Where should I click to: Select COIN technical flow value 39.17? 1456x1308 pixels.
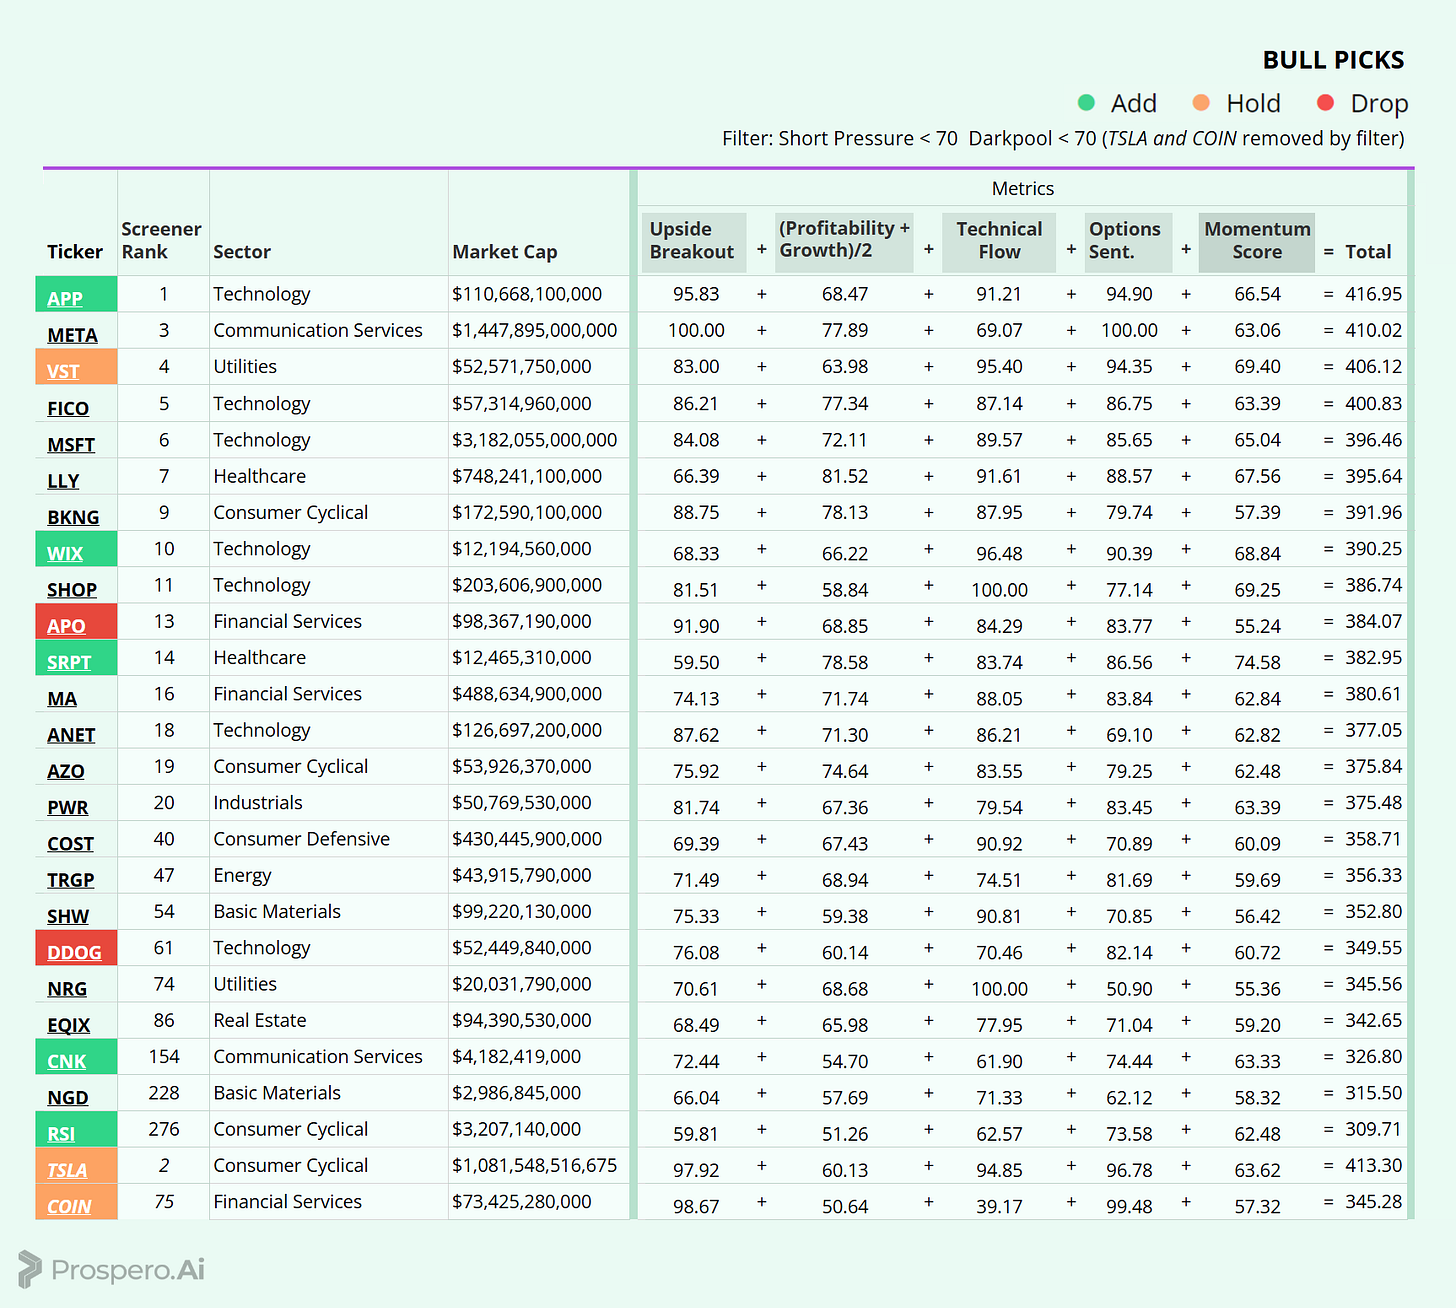(999, 1207)
